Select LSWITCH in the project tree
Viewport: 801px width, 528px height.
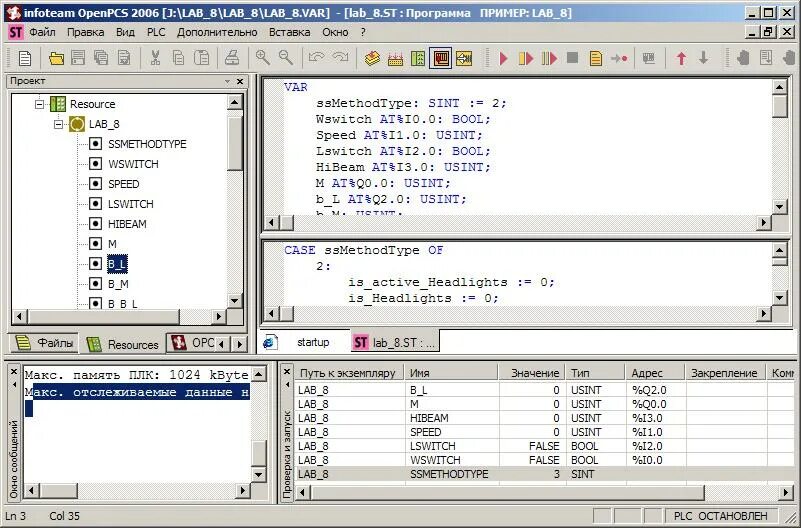pos(131,204)
